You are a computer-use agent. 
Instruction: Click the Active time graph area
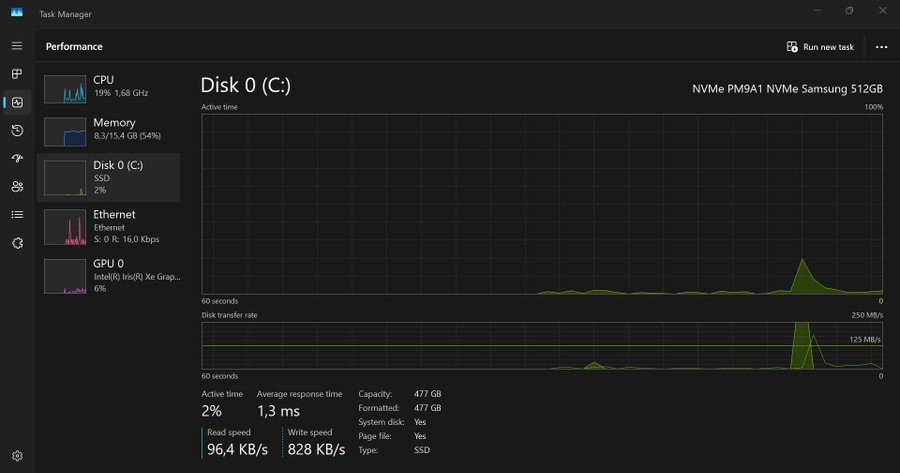[x=542, y=203]
